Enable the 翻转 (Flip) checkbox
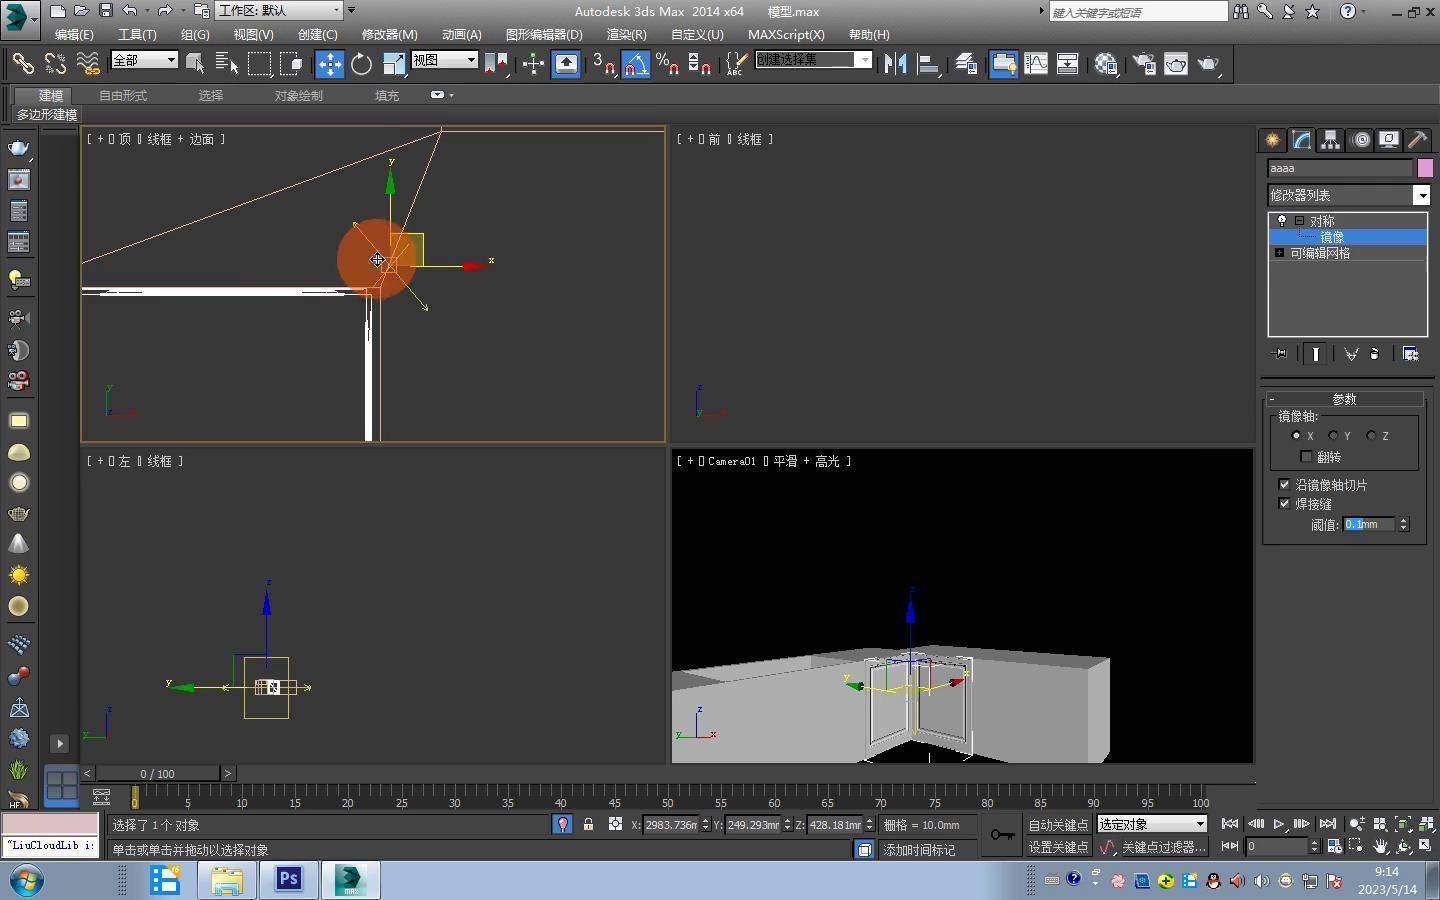 click(x=1306, y=457)
